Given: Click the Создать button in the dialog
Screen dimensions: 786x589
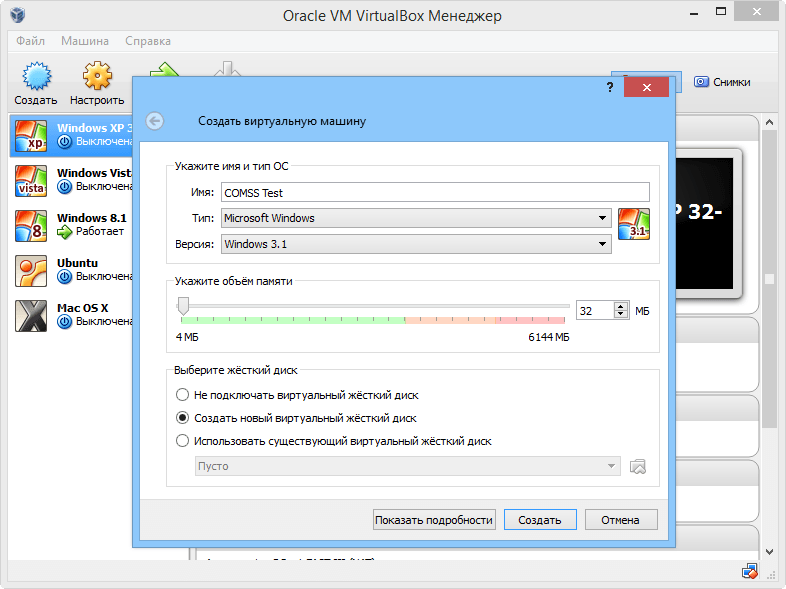Looking at the screenshot, I should pos(540,520).
